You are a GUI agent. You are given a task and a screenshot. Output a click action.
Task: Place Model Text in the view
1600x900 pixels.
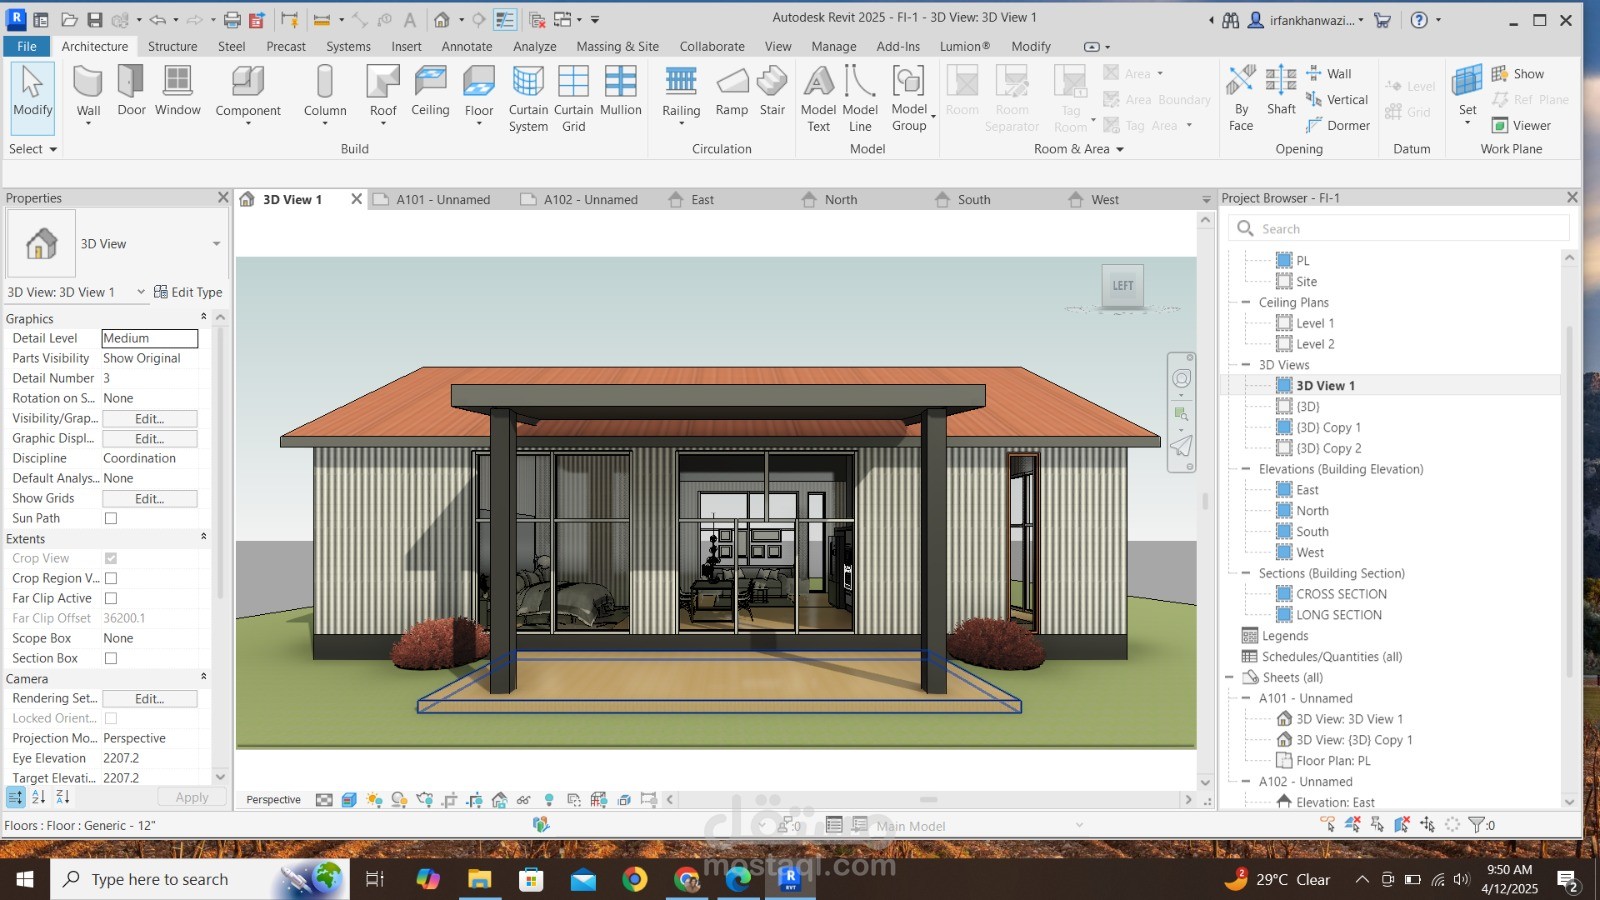818,95
